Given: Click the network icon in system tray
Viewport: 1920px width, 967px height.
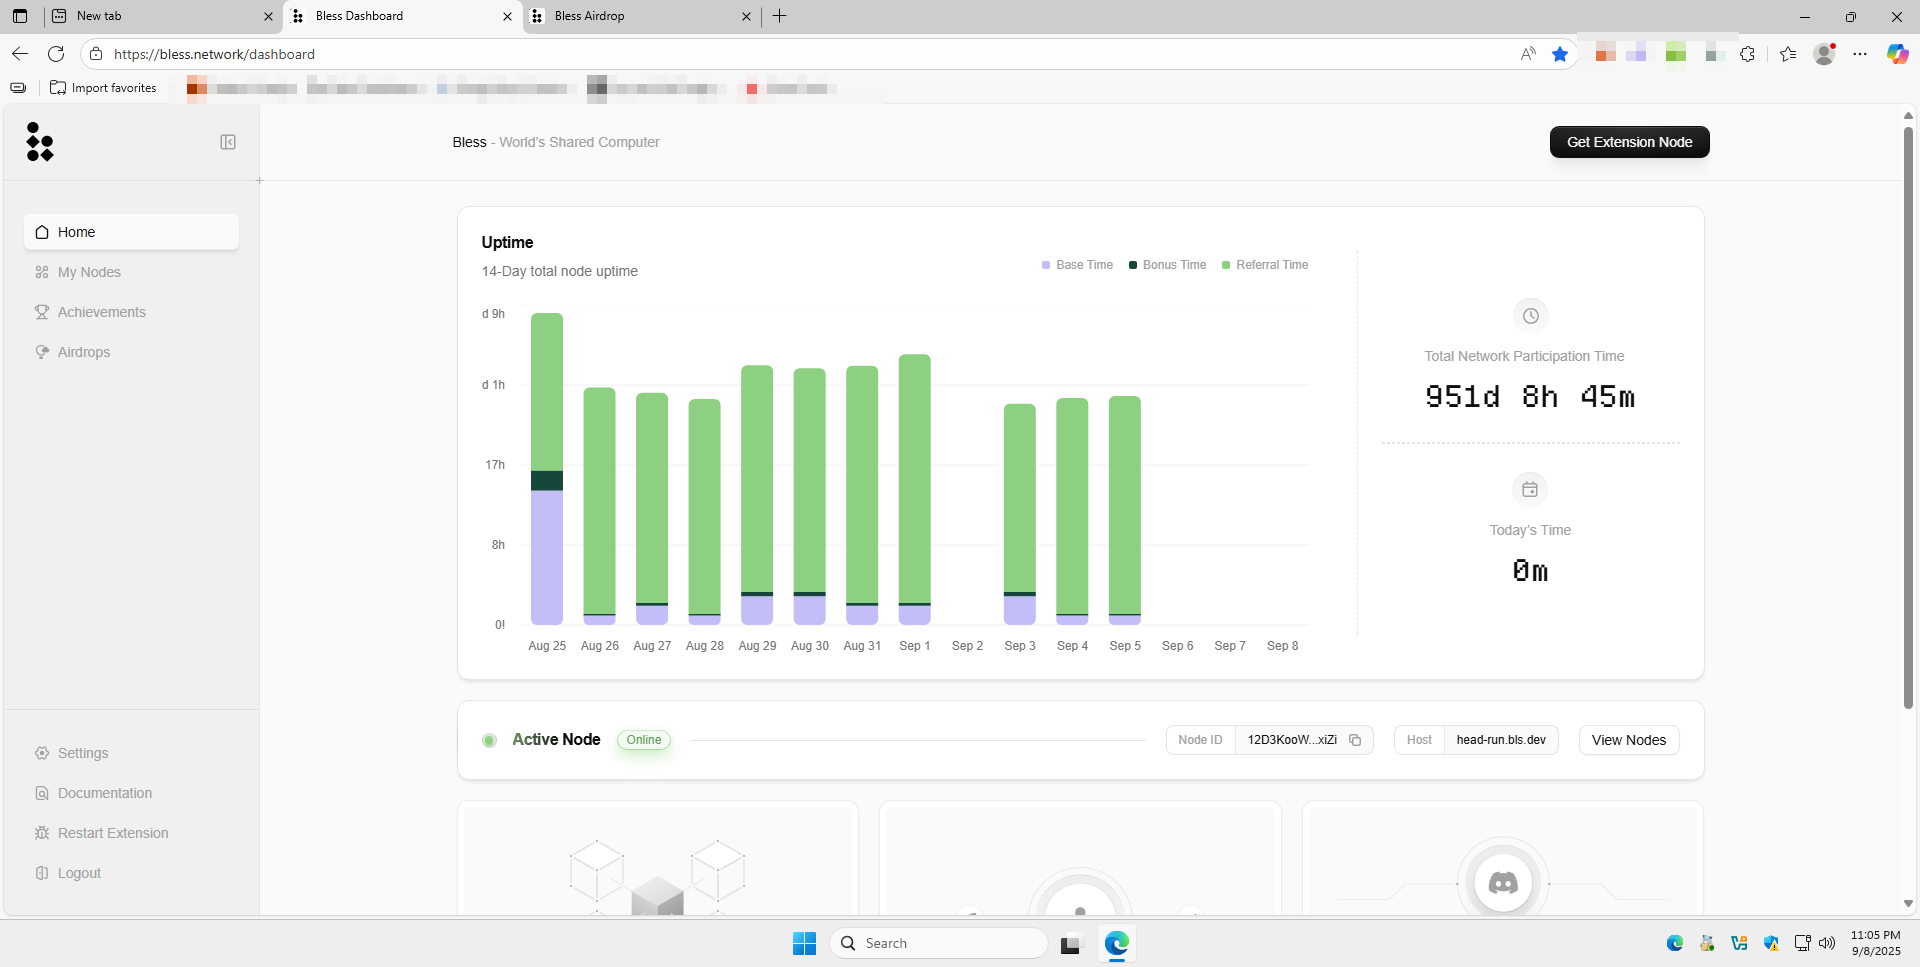Looking at the screenshot, I should coord(1802,943).
